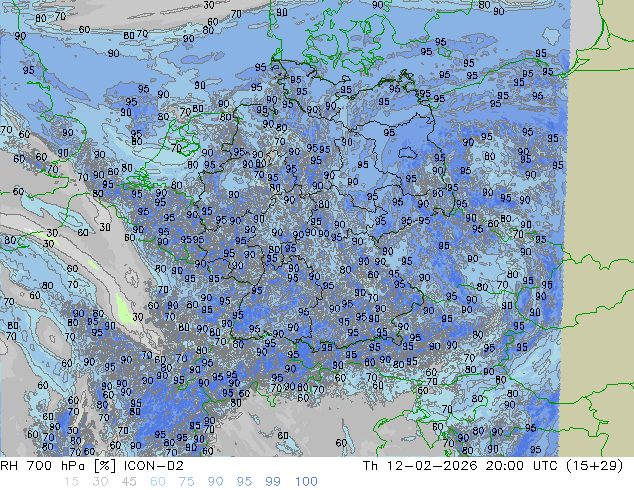Click the 'ICON-D2' model name
Image resolution: width=634 pixels, height=490 pixels.
(x=154, y=466)
